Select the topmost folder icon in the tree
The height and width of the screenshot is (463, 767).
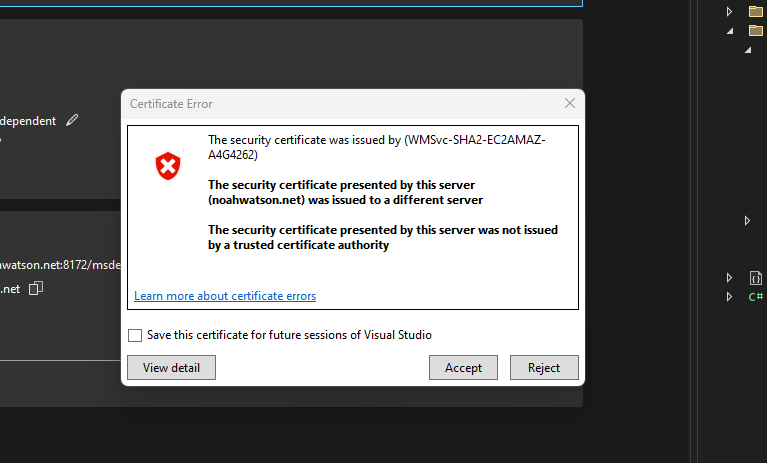pyautogui.click(x=756, y=11)
